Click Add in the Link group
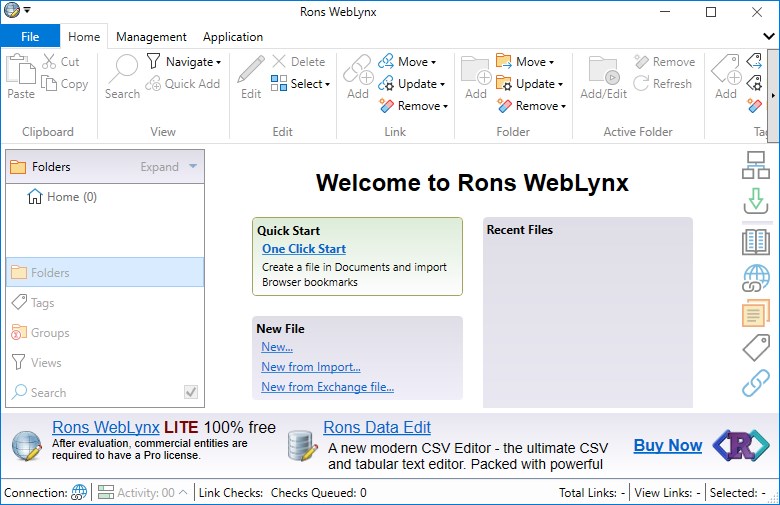This screenshot has height=505, width=780. 358,76
